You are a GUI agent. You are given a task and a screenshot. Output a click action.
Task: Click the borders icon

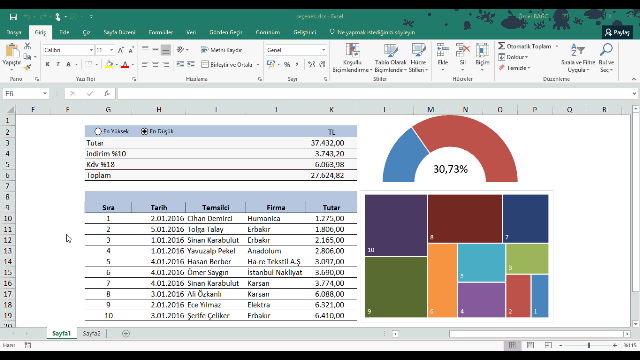pyautogui.click(x=89, y=64)
